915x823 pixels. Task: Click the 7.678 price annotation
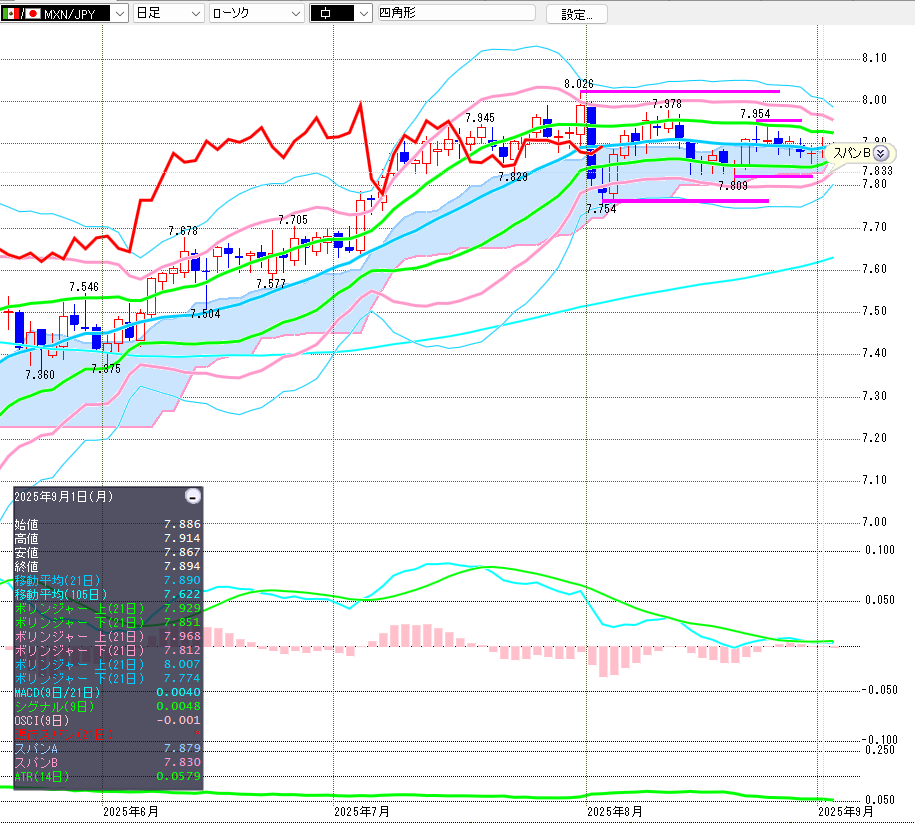pos(183,231)
